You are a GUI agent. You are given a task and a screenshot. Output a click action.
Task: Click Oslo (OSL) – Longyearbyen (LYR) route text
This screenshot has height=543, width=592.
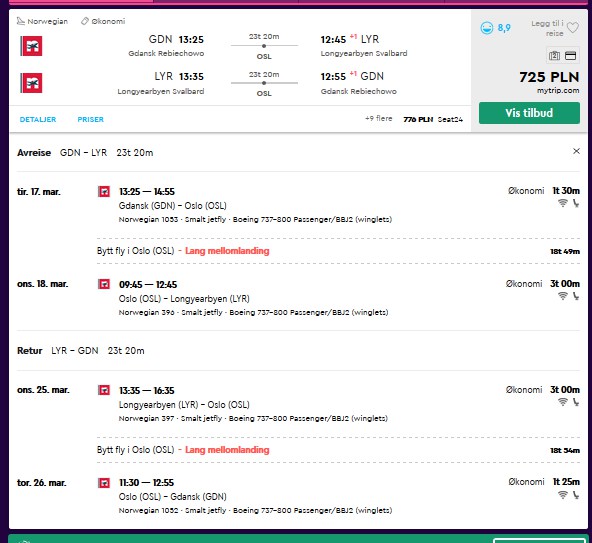(184, 299)
